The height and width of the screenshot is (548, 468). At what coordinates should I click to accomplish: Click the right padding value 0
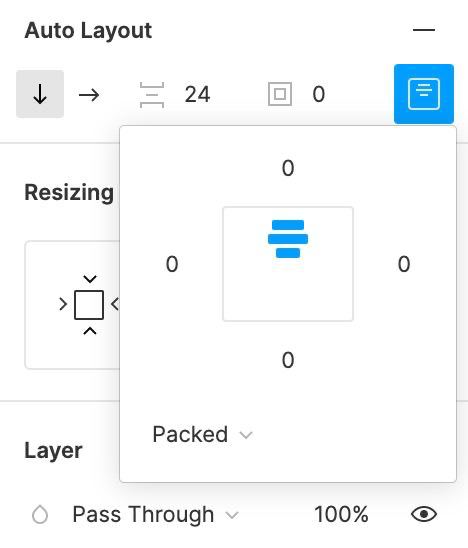click(404, 264)
